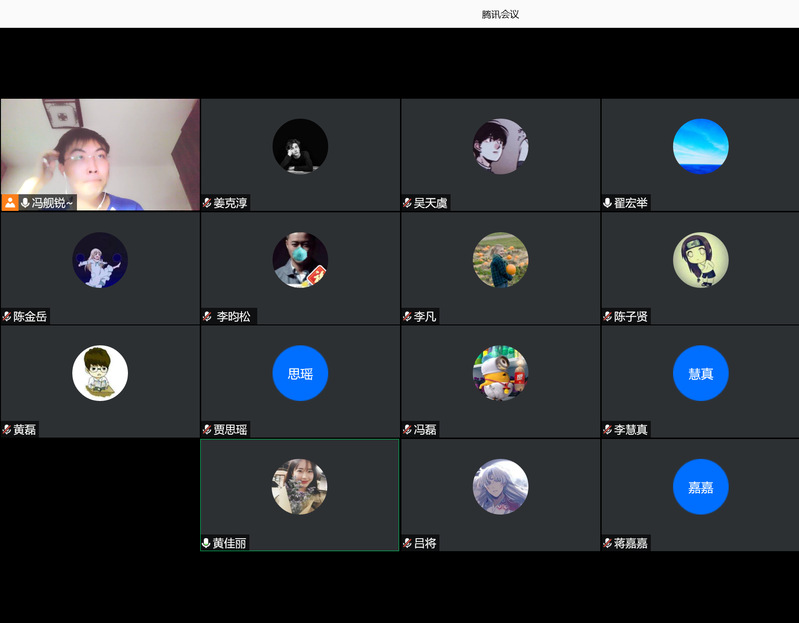Select 翟宏举's blue sky avatar
799x623 pixels.
coord(700,146)
